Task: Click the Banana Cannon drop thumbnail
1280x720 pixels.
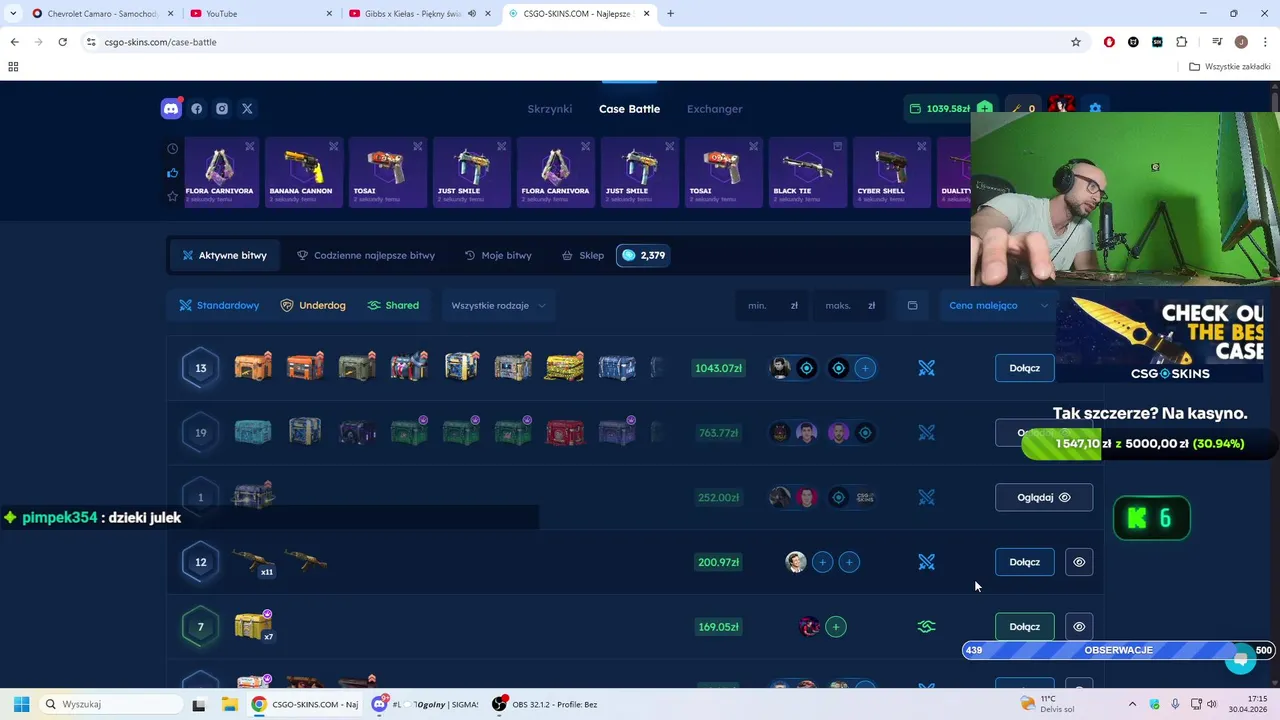Action: (x=302, y=172)
